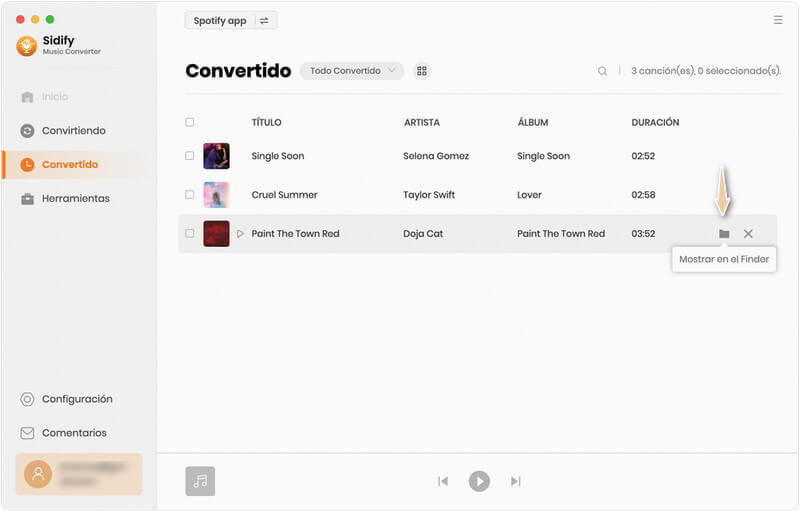
Task: Go to the Convirtiendo section
Action: click(x=63, y=131)
